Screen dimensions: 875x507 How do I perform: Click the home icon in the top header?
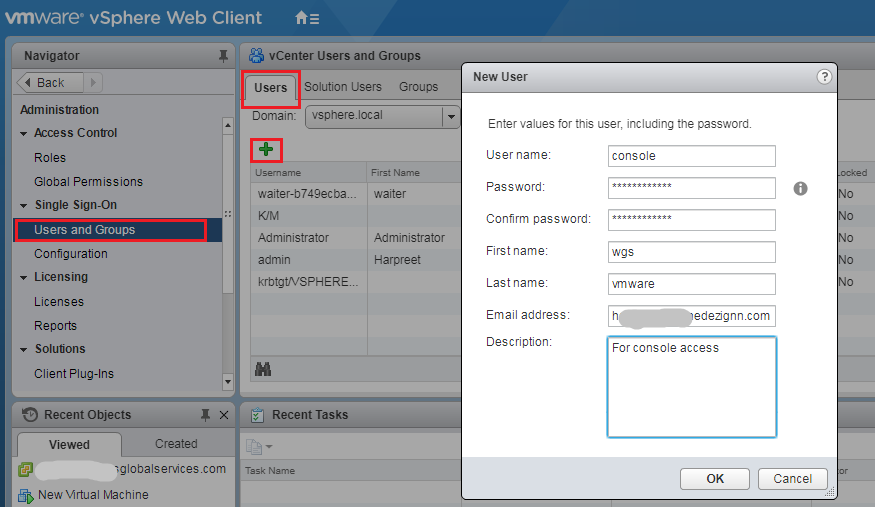(302, 18)
